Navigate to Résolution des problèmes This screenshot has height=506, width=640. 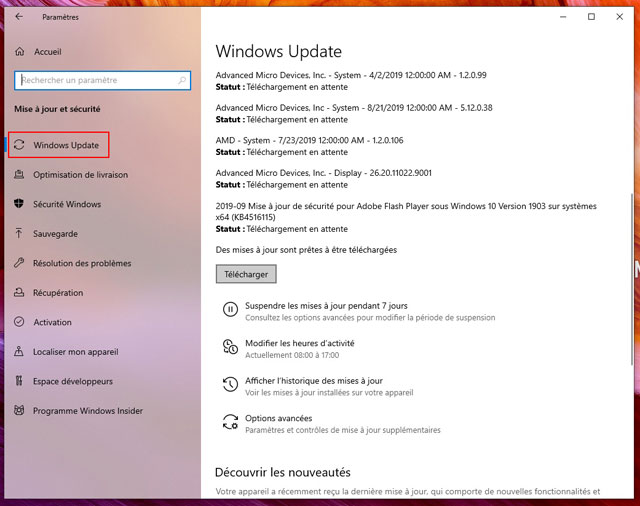(x=82, y=263)
